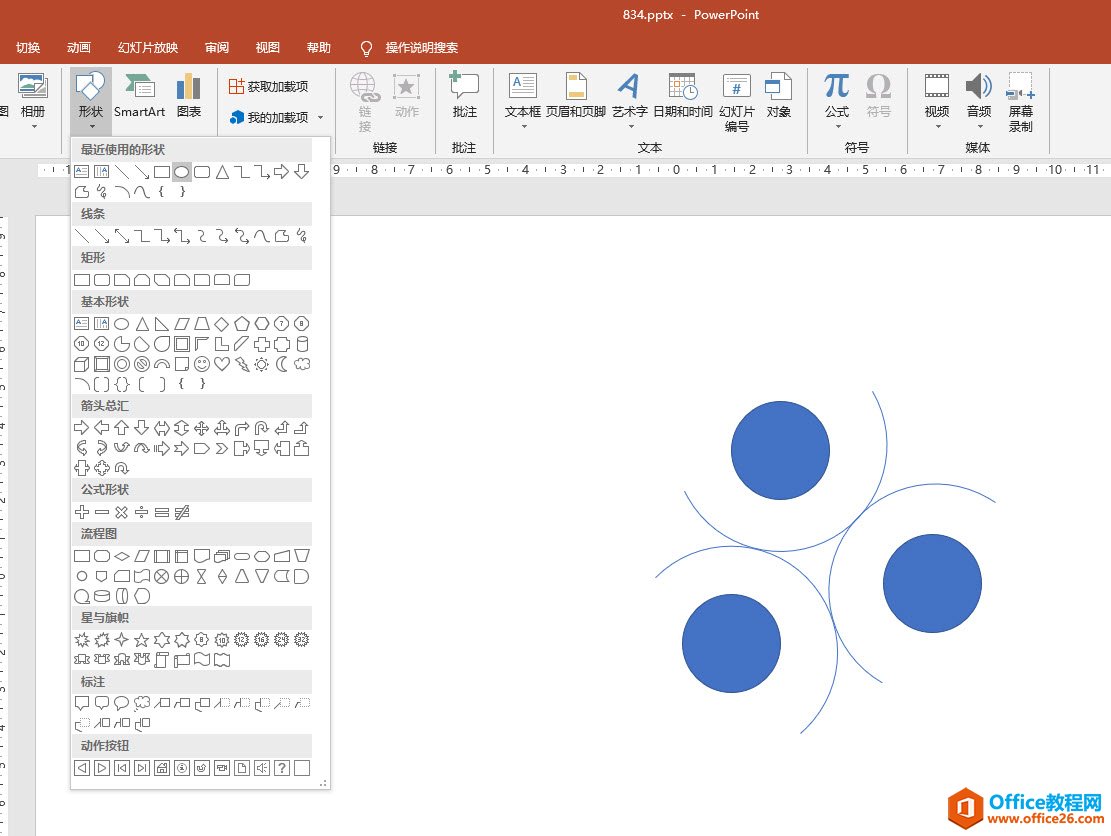
Task: Open the 视图 ribbon tab
Action: pyautogui.click(x=267, y=48)
